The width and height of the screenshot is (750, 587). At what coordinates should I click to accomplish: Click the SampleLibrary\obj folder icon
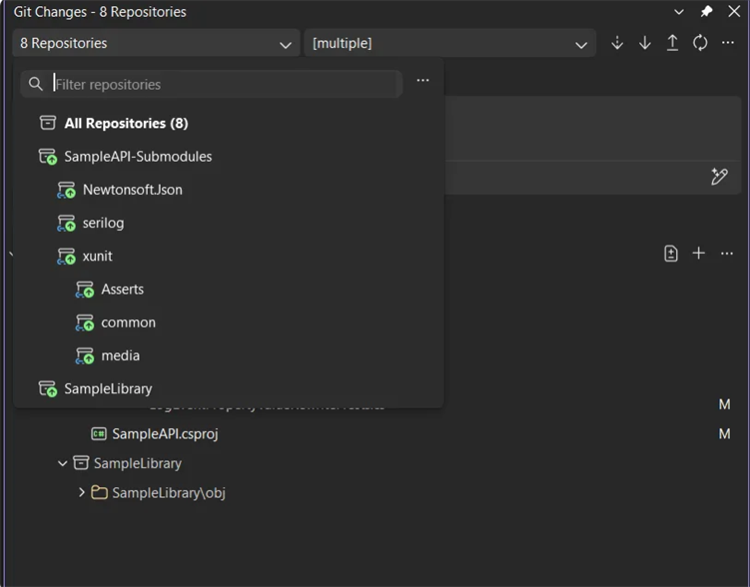(99, 492)
